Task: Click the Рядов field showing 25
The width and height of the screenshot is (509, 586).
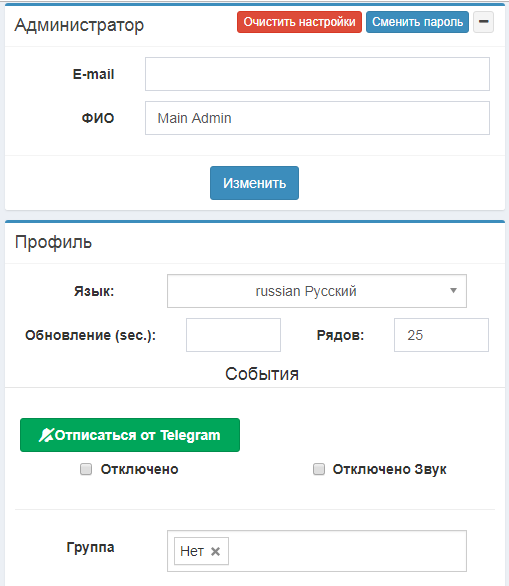Action: tap(441, 335)
